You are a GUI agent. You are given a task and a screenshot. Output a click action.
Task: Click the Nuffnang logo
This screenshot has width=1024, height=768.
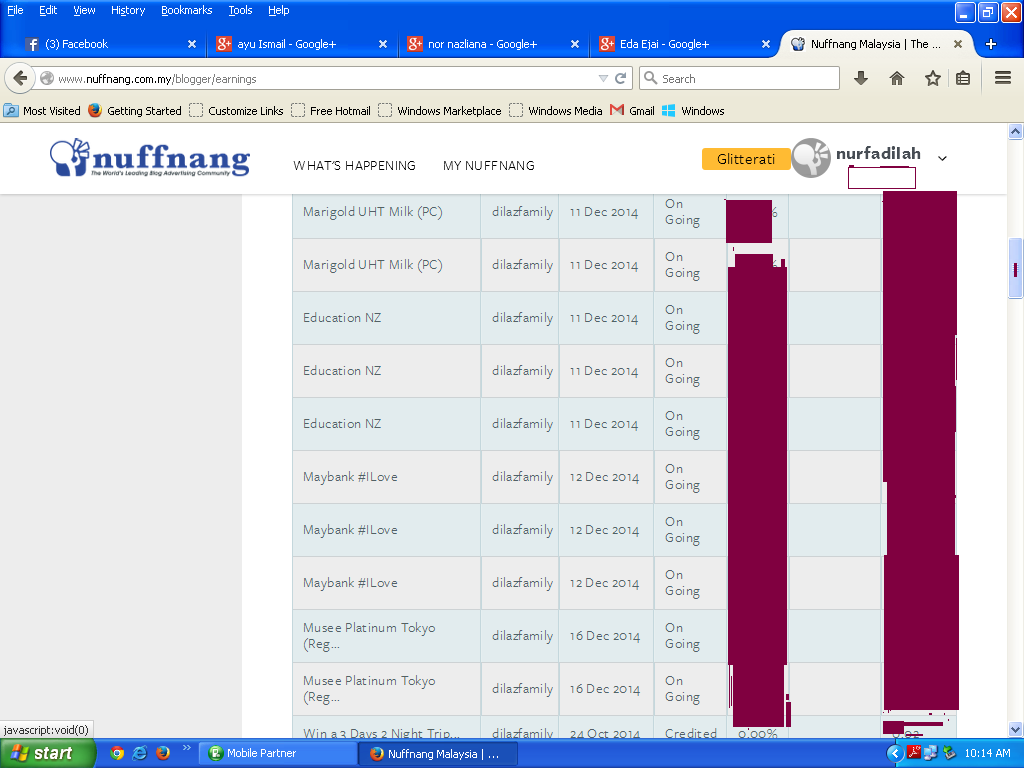(x=150, y=158)
